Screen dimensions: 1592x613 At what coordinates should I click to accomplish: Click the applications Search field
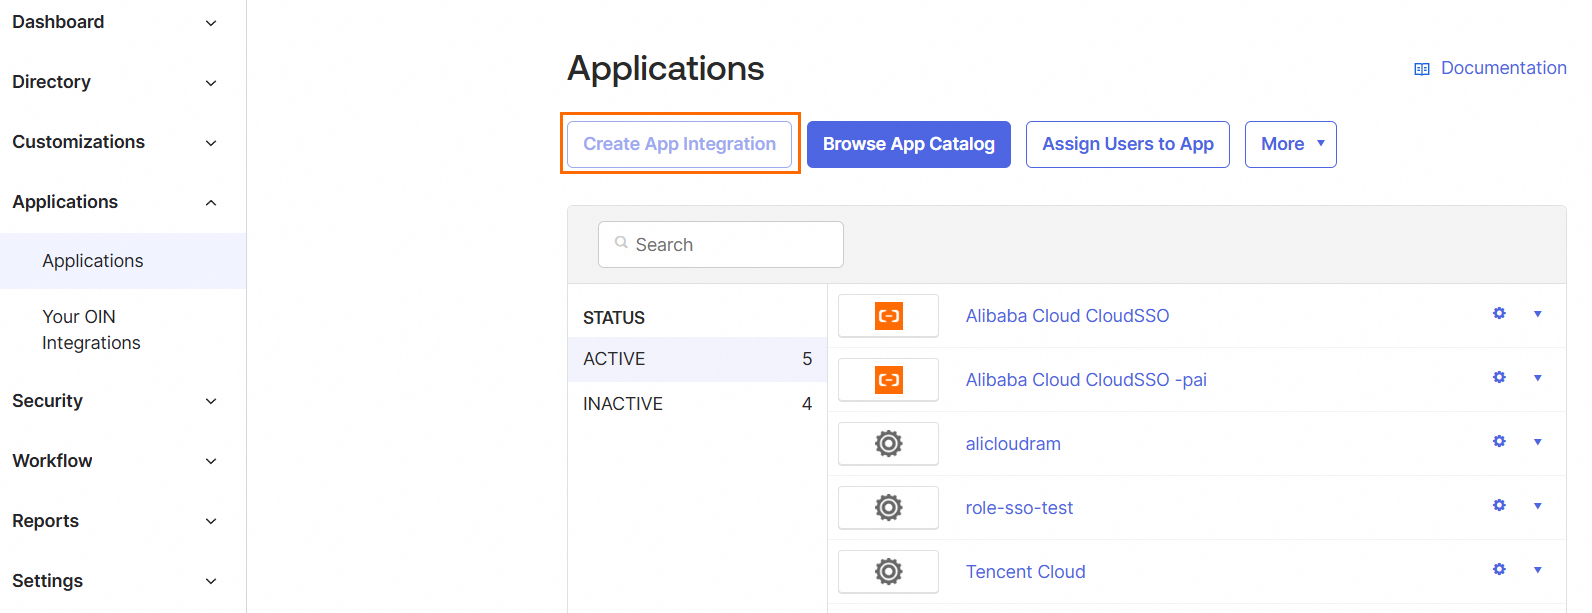pyautogui.click(x=720, y=245)
